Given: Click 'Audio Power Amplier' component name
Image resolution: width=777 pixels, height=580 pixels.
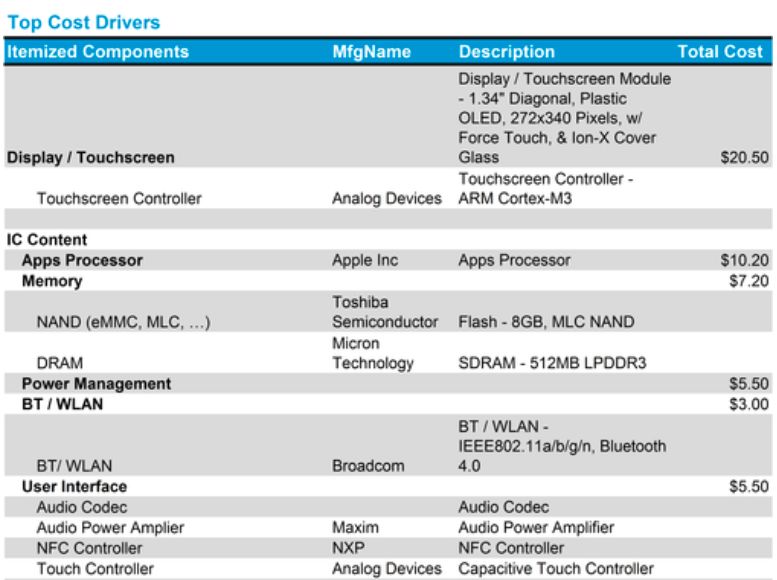Looking at the screenshot, I should tap(110, 528).
